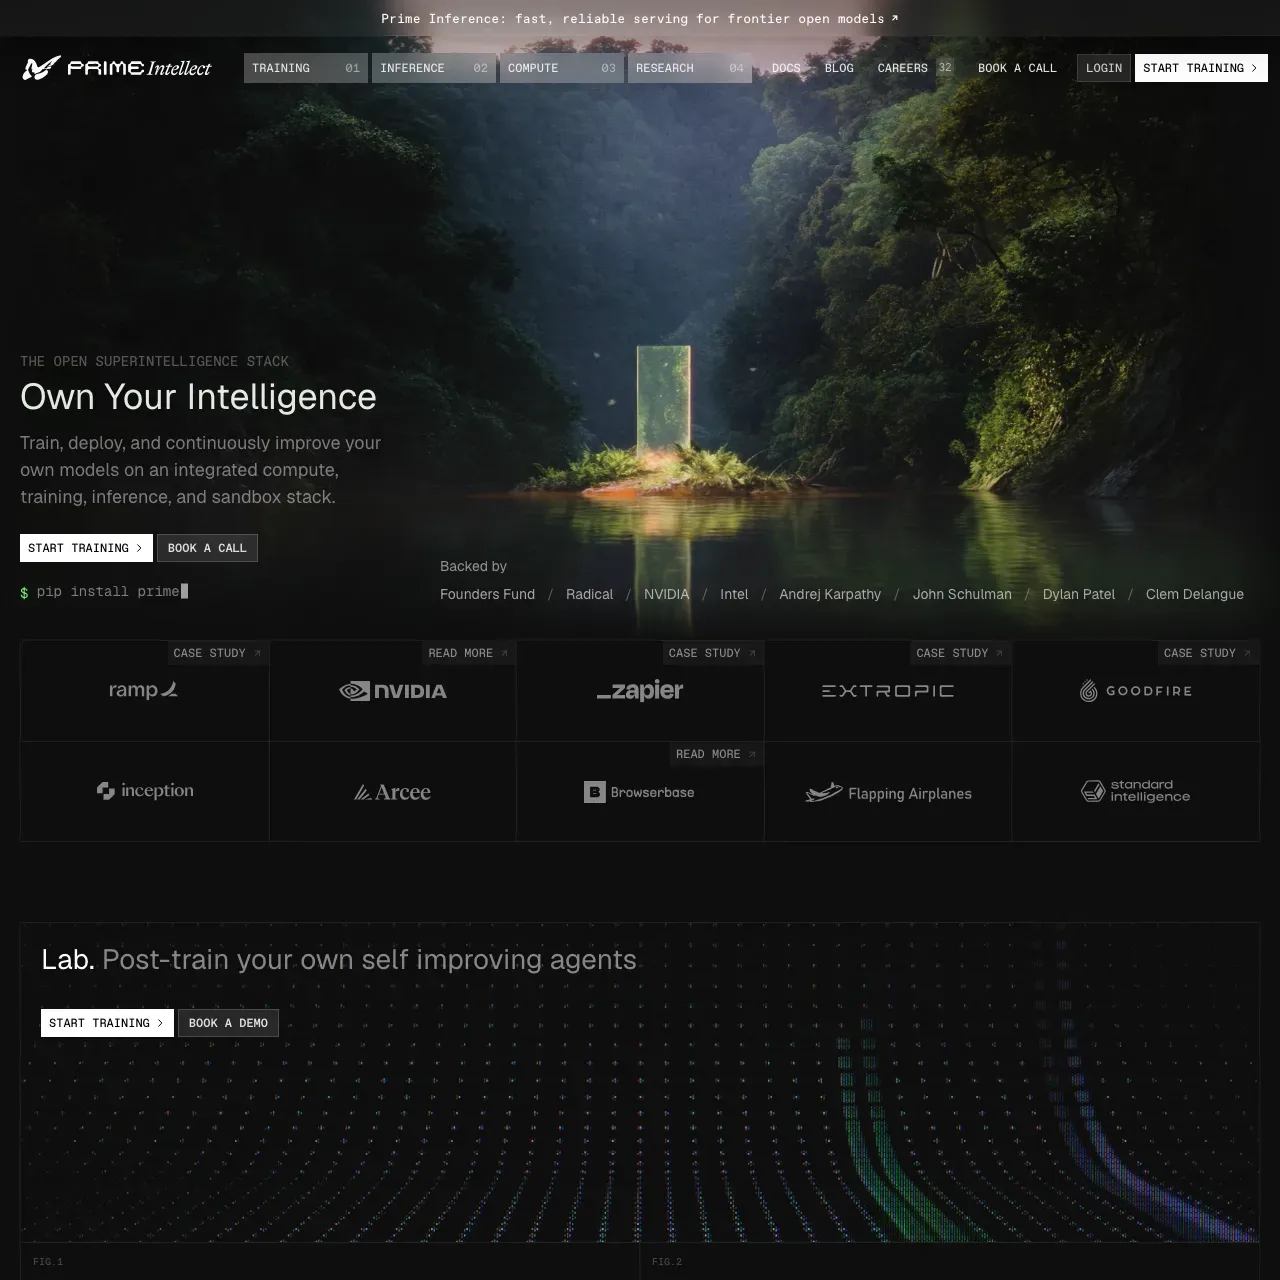Click Founders Fund in the backers list

point(488,594)
